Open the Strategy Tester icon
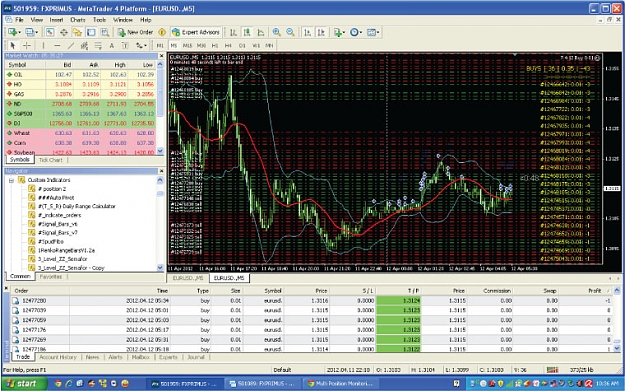This screenshot has height=391, width=625. [105, 32]
